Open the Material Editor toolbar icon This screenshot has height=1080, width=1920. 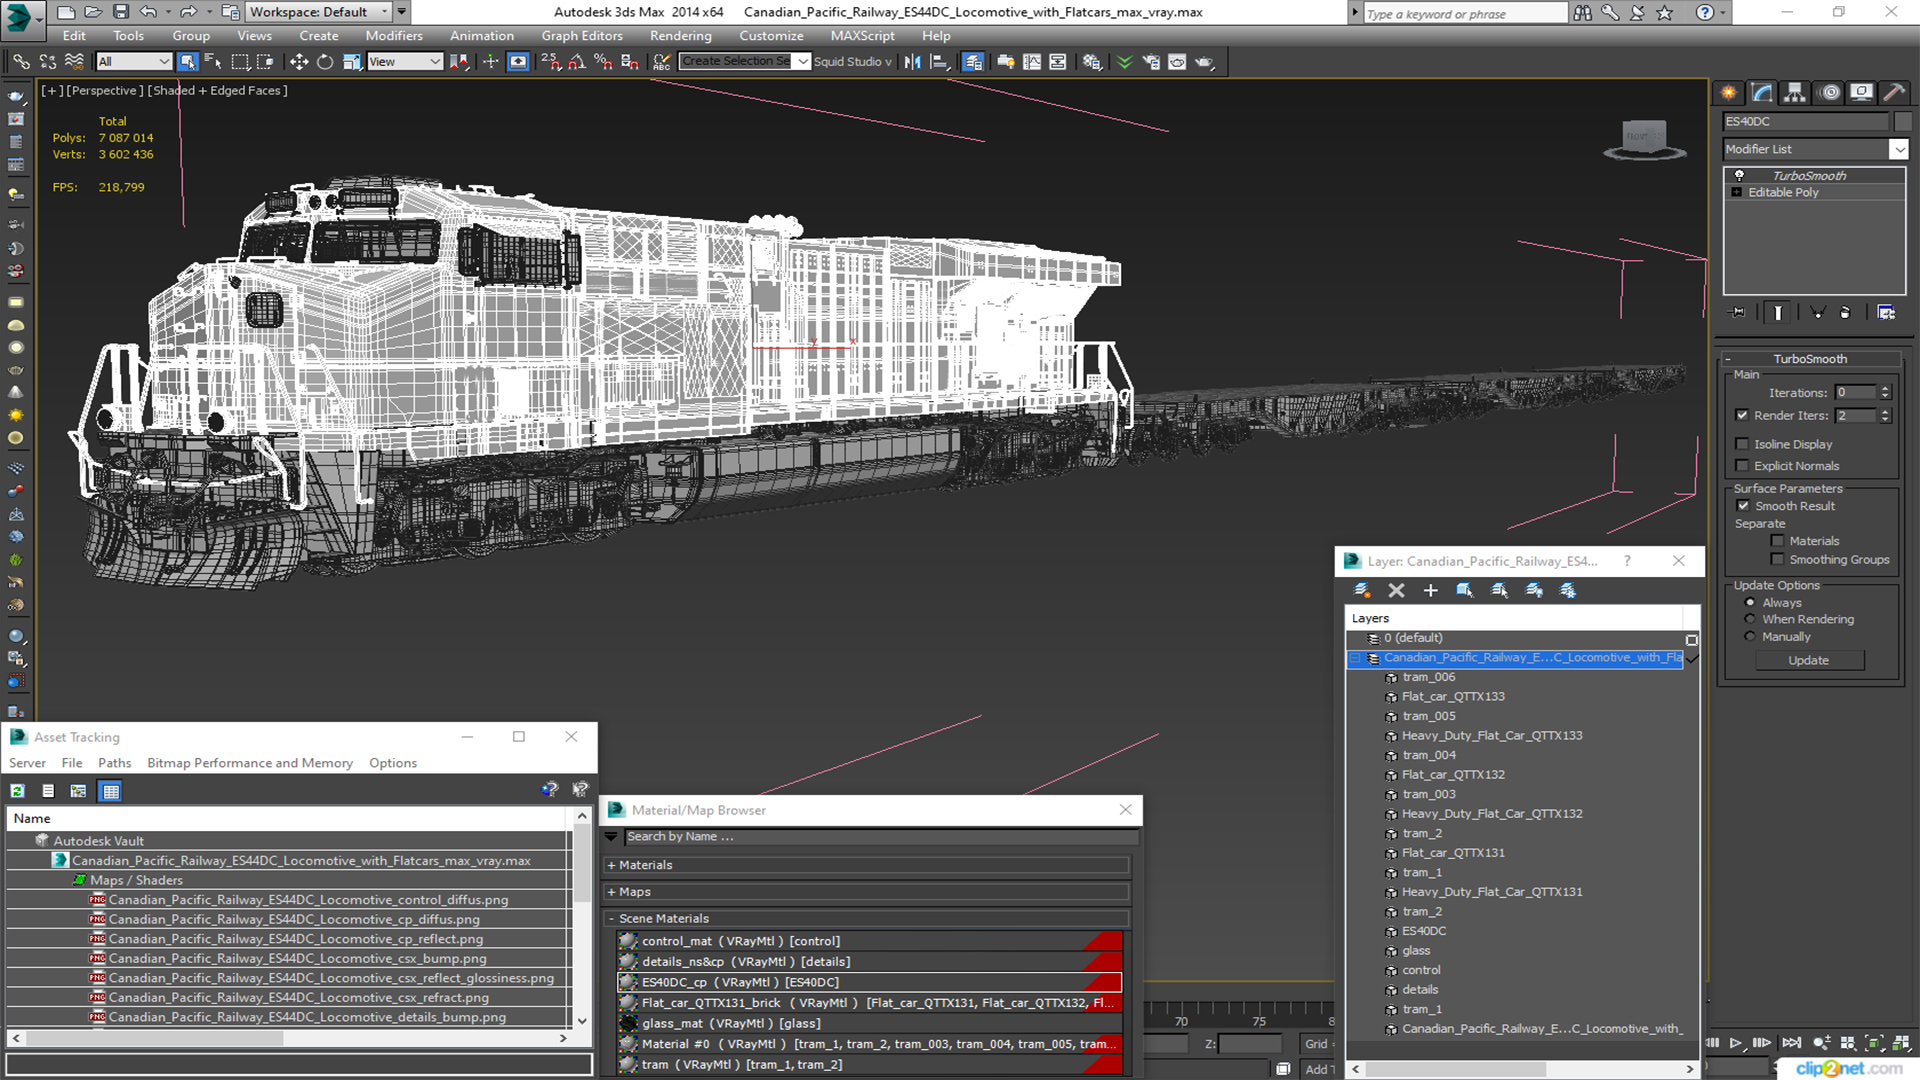(1092, 62)
